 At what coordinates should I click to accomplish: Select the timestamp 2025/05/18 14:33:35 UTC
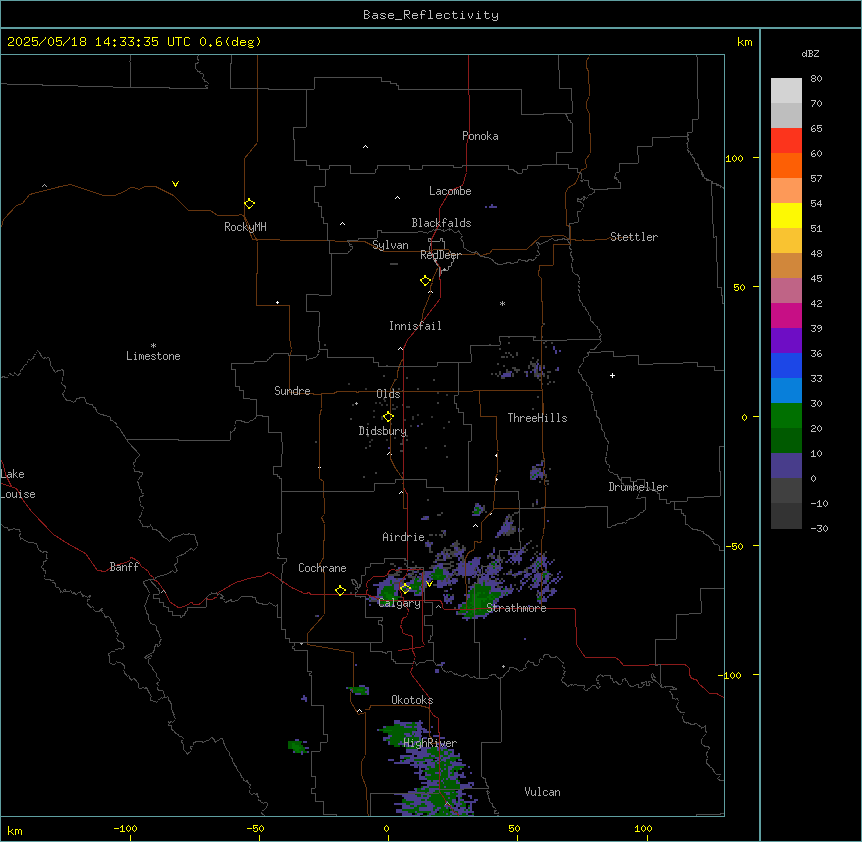(x=99, y=42)
